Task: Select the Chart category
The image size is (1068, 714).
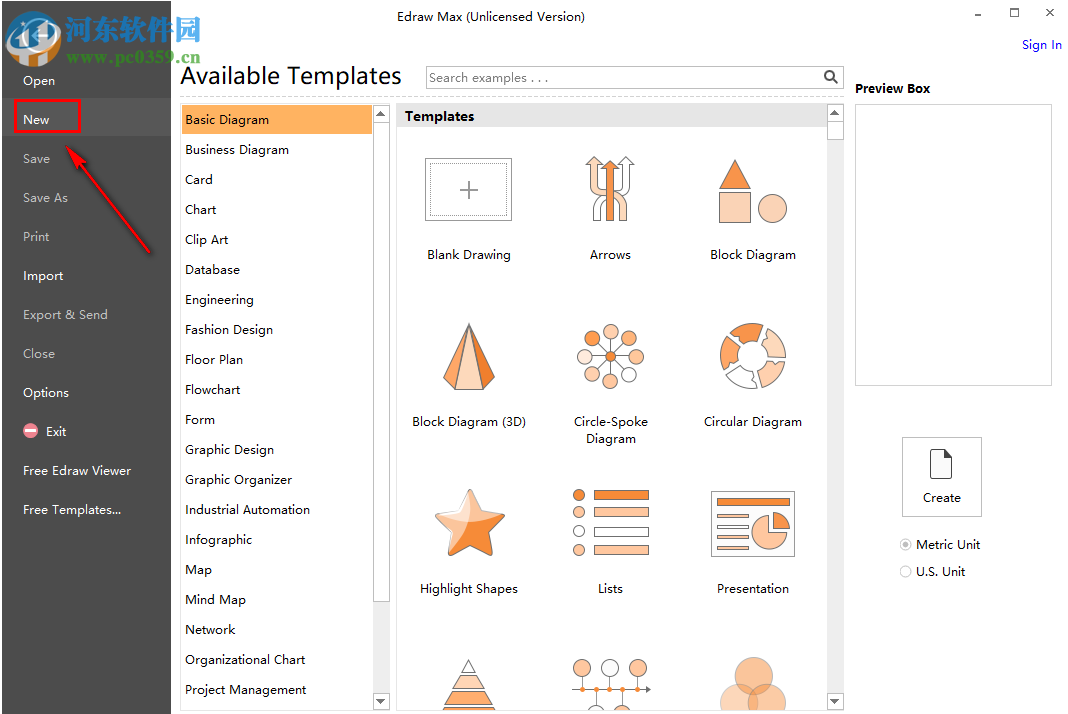Action: (x=277, y=209)
